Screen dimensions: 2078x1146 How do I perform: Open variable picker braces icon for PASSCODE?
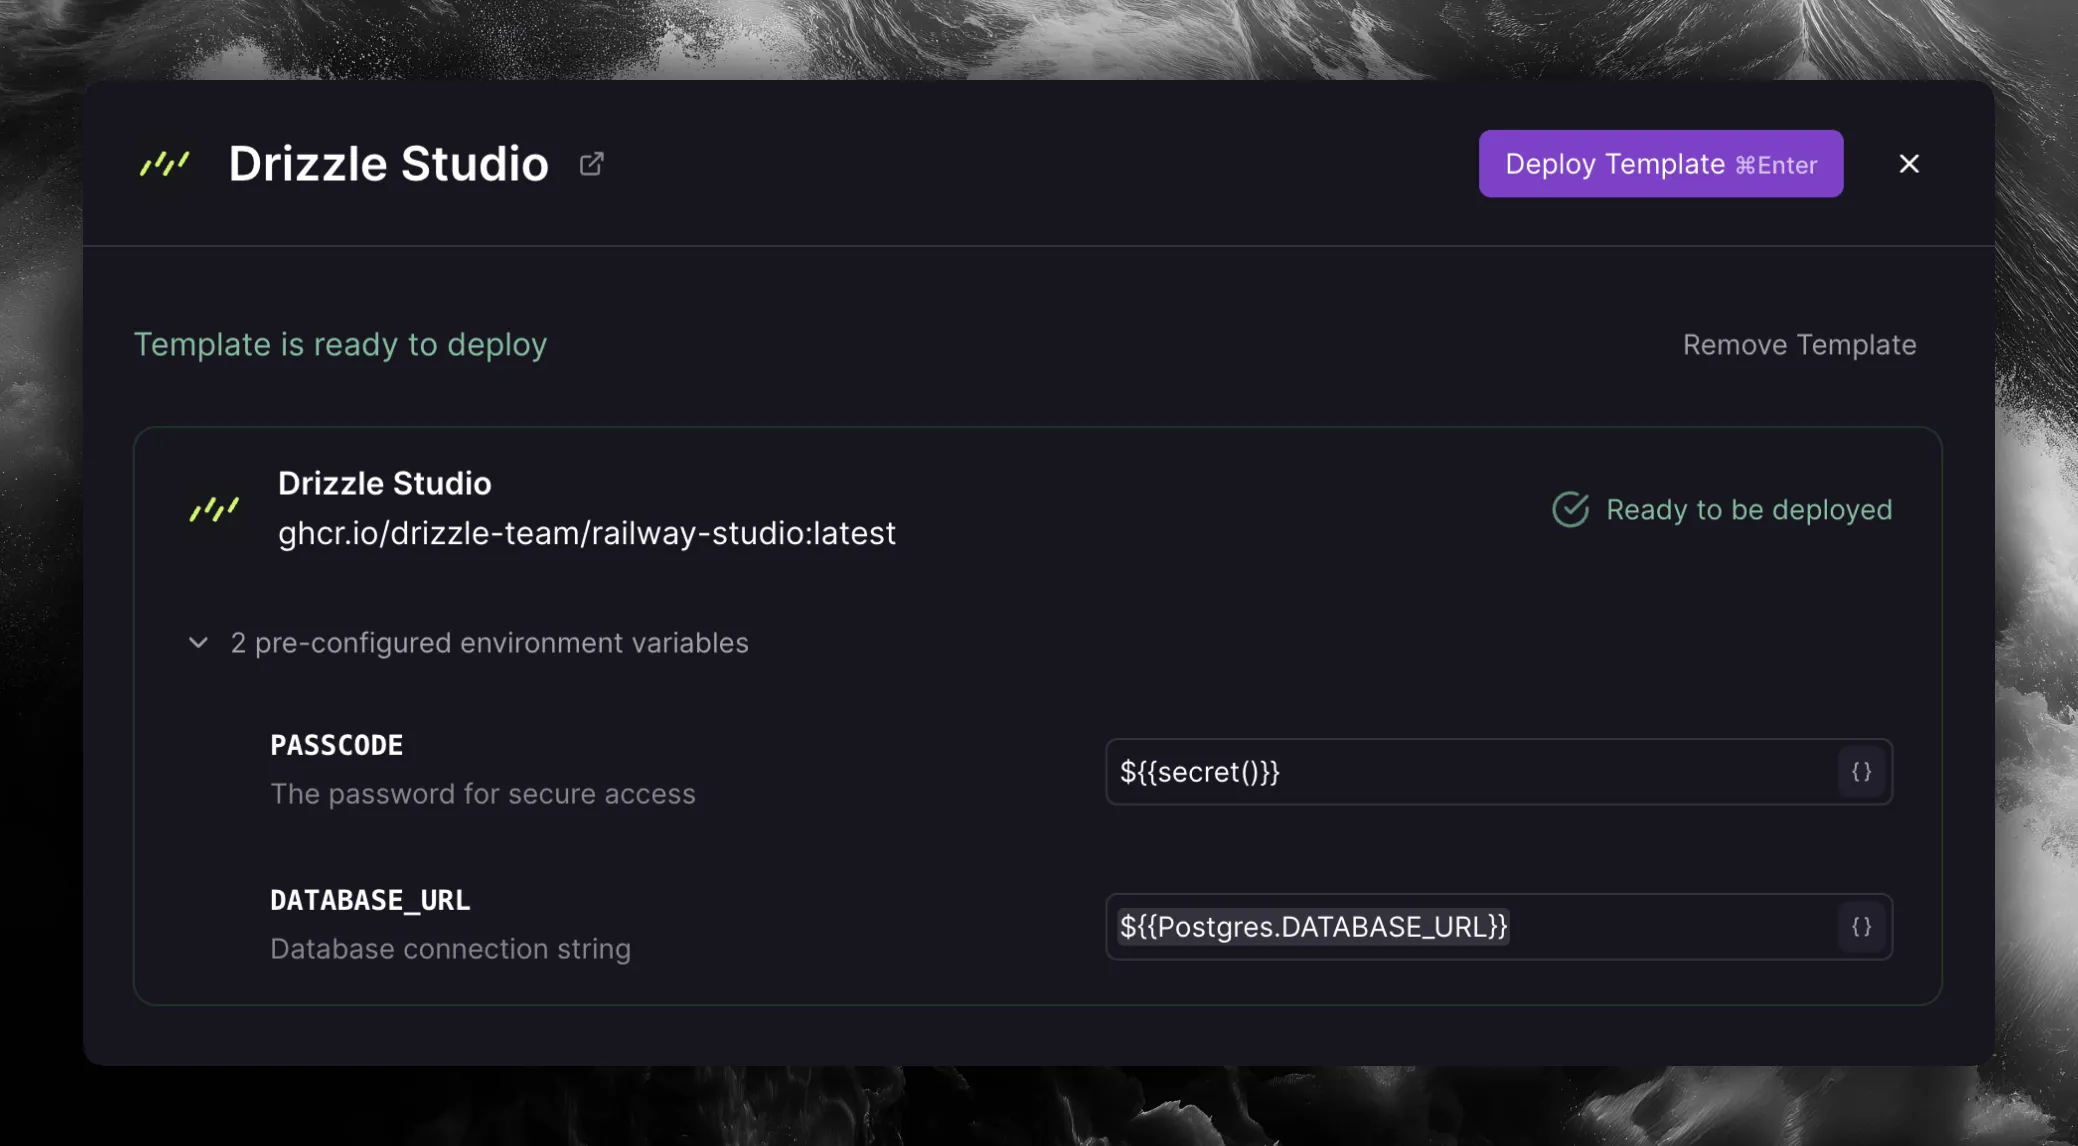point(1860,772)
